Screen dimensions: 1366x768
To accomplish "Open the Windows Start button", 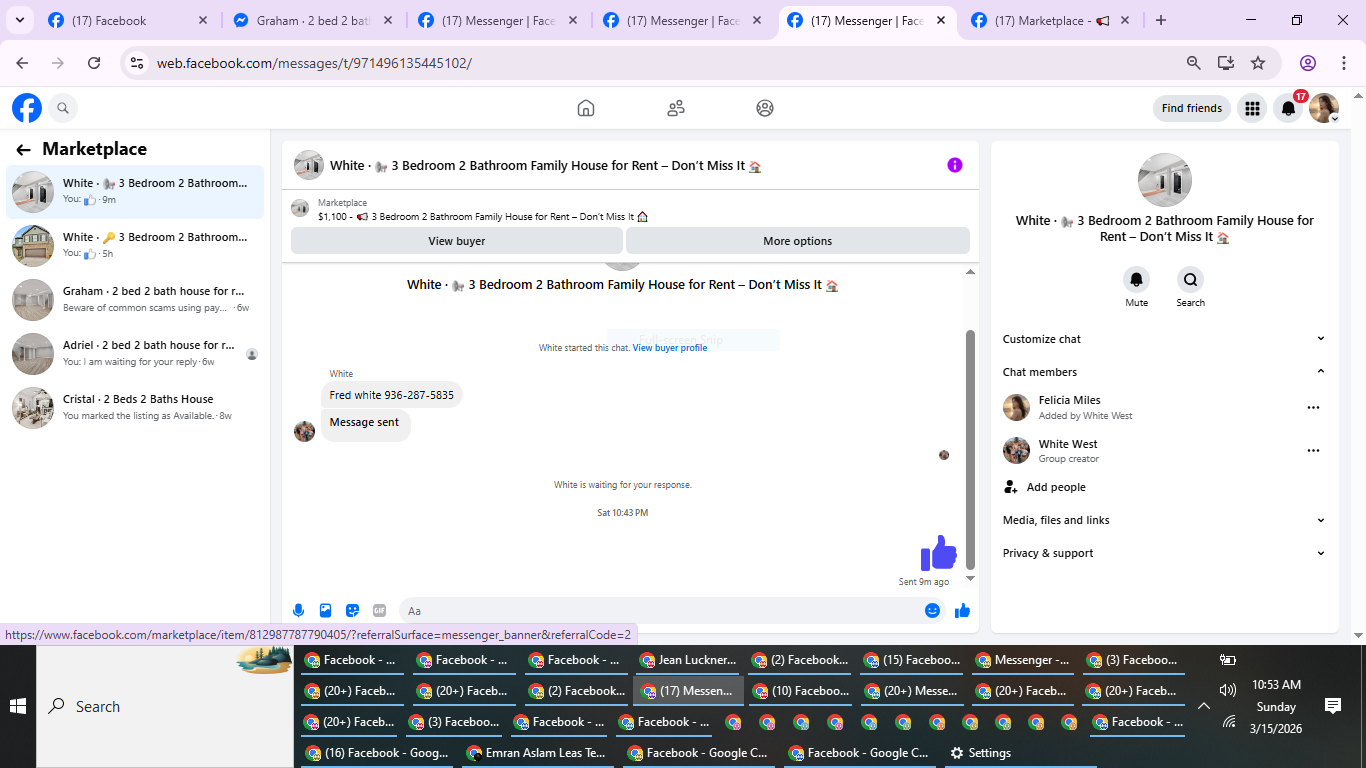I will pos(18,706).
